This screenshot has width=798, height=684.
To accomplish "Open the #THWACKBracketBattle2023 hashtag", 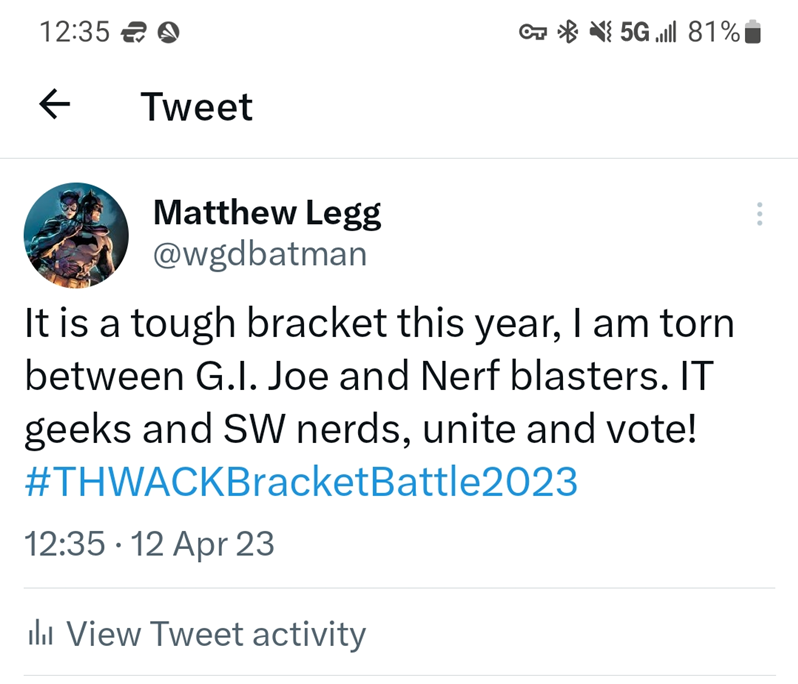I will [300, 482].
